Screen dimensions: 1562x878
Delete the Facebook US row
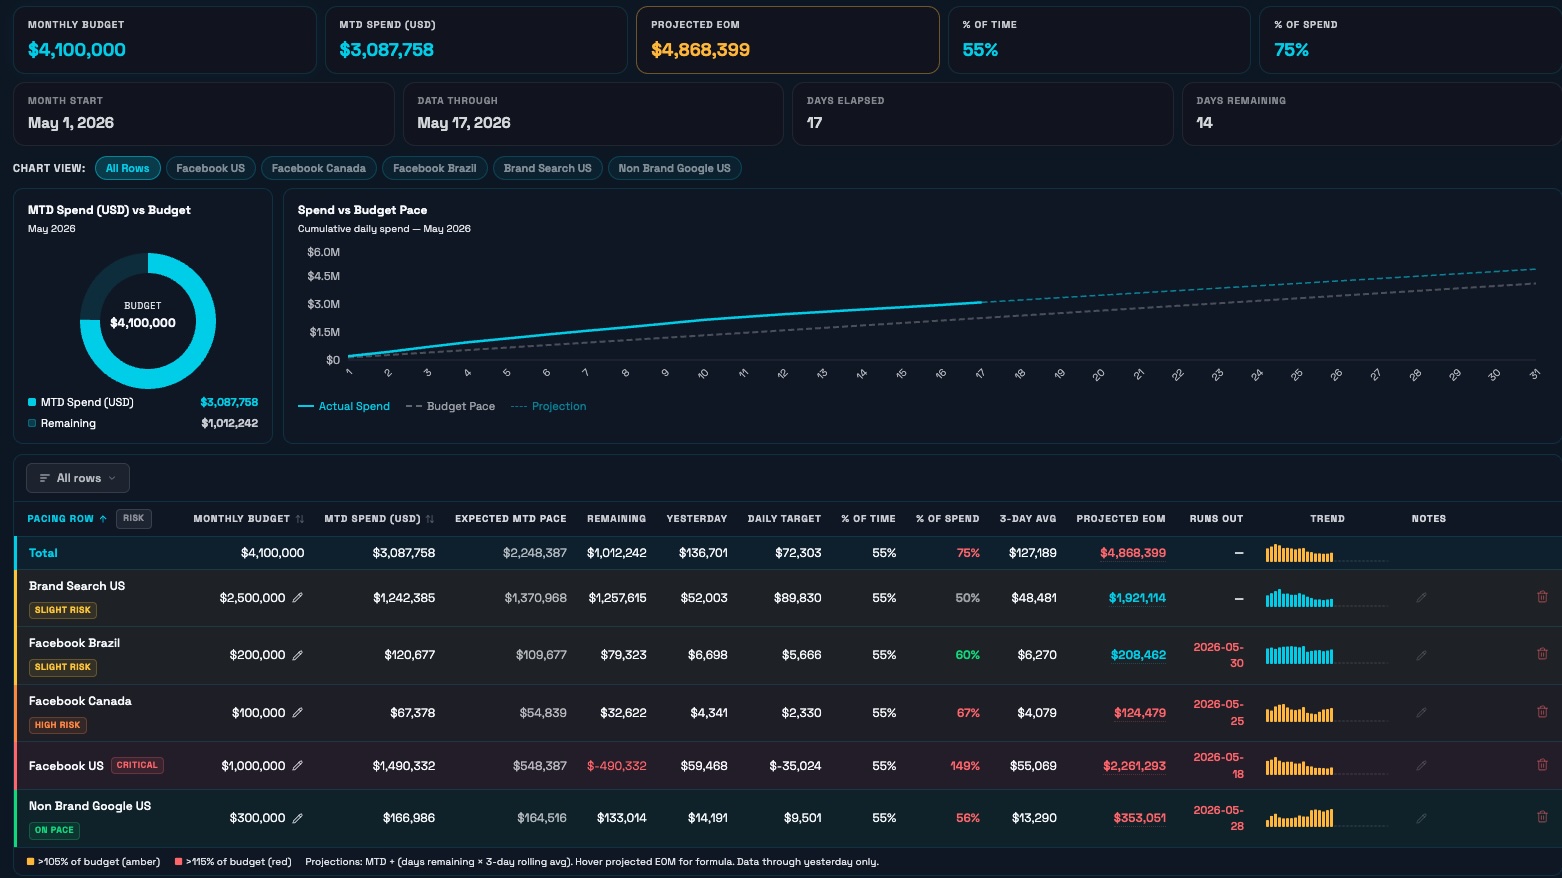[x=1542, y=765]
